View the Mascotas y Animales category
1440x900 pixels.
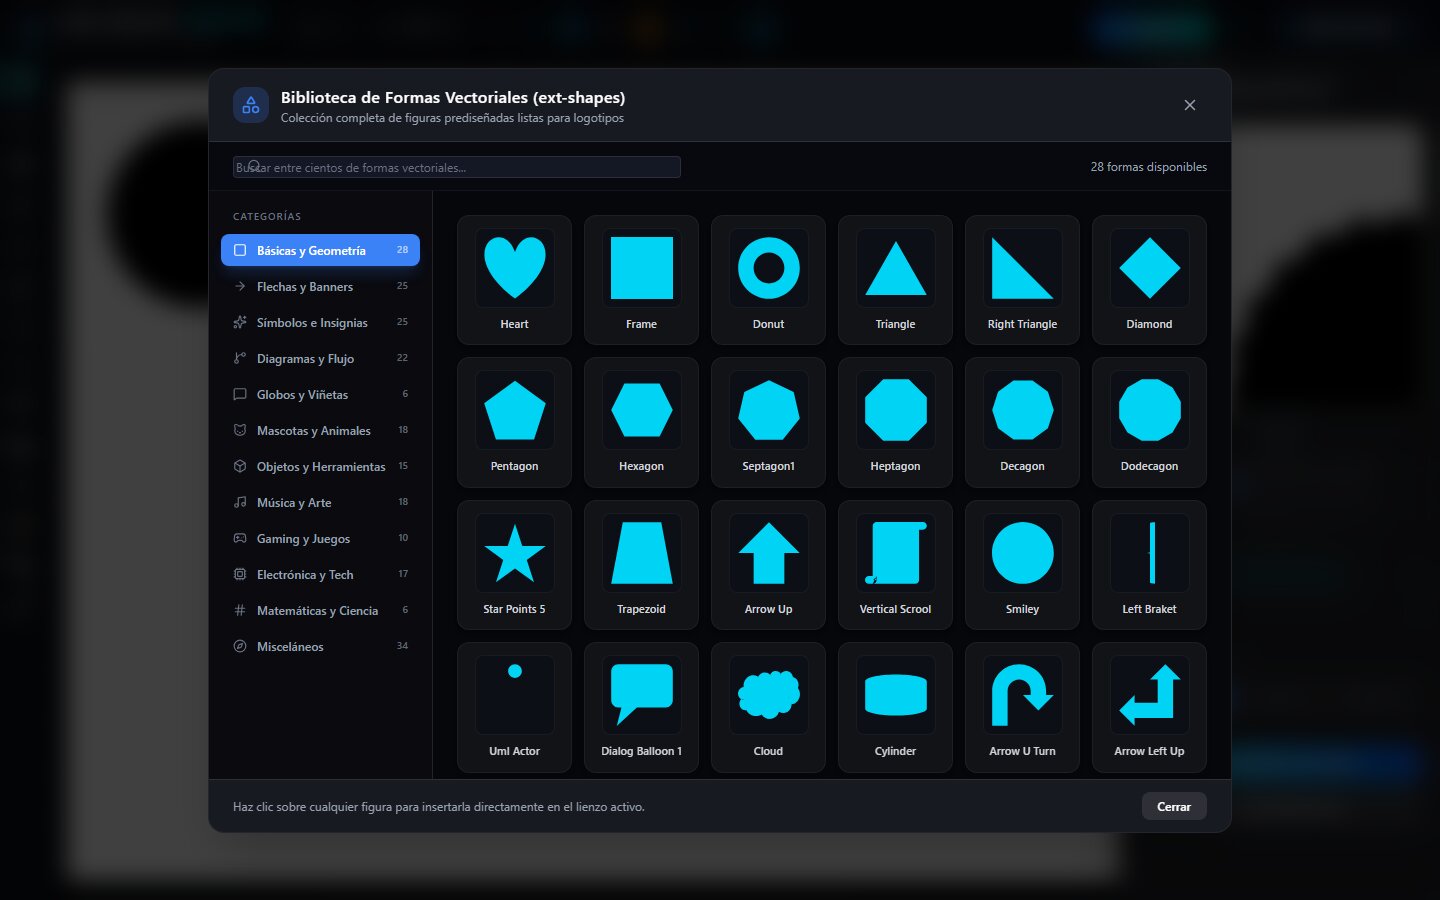pos(320,430)
